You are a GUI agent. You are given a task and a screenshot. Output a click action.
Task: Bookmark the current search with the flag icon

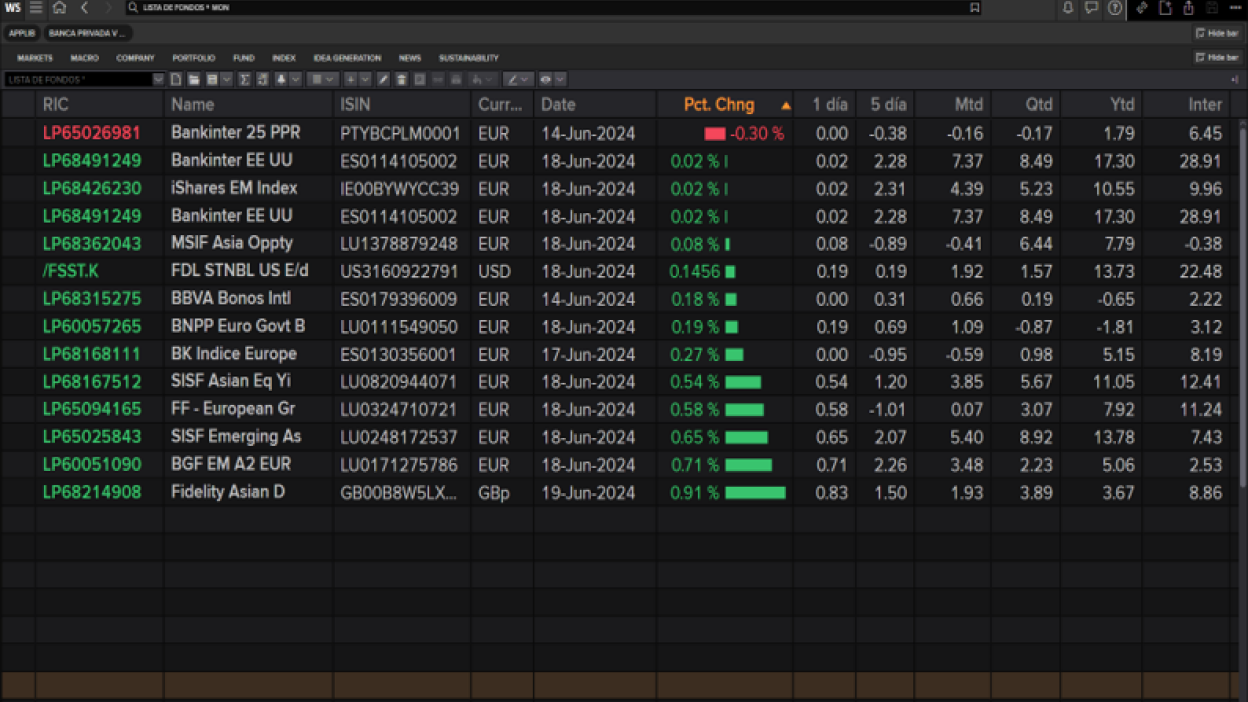[x=974, y=8]
